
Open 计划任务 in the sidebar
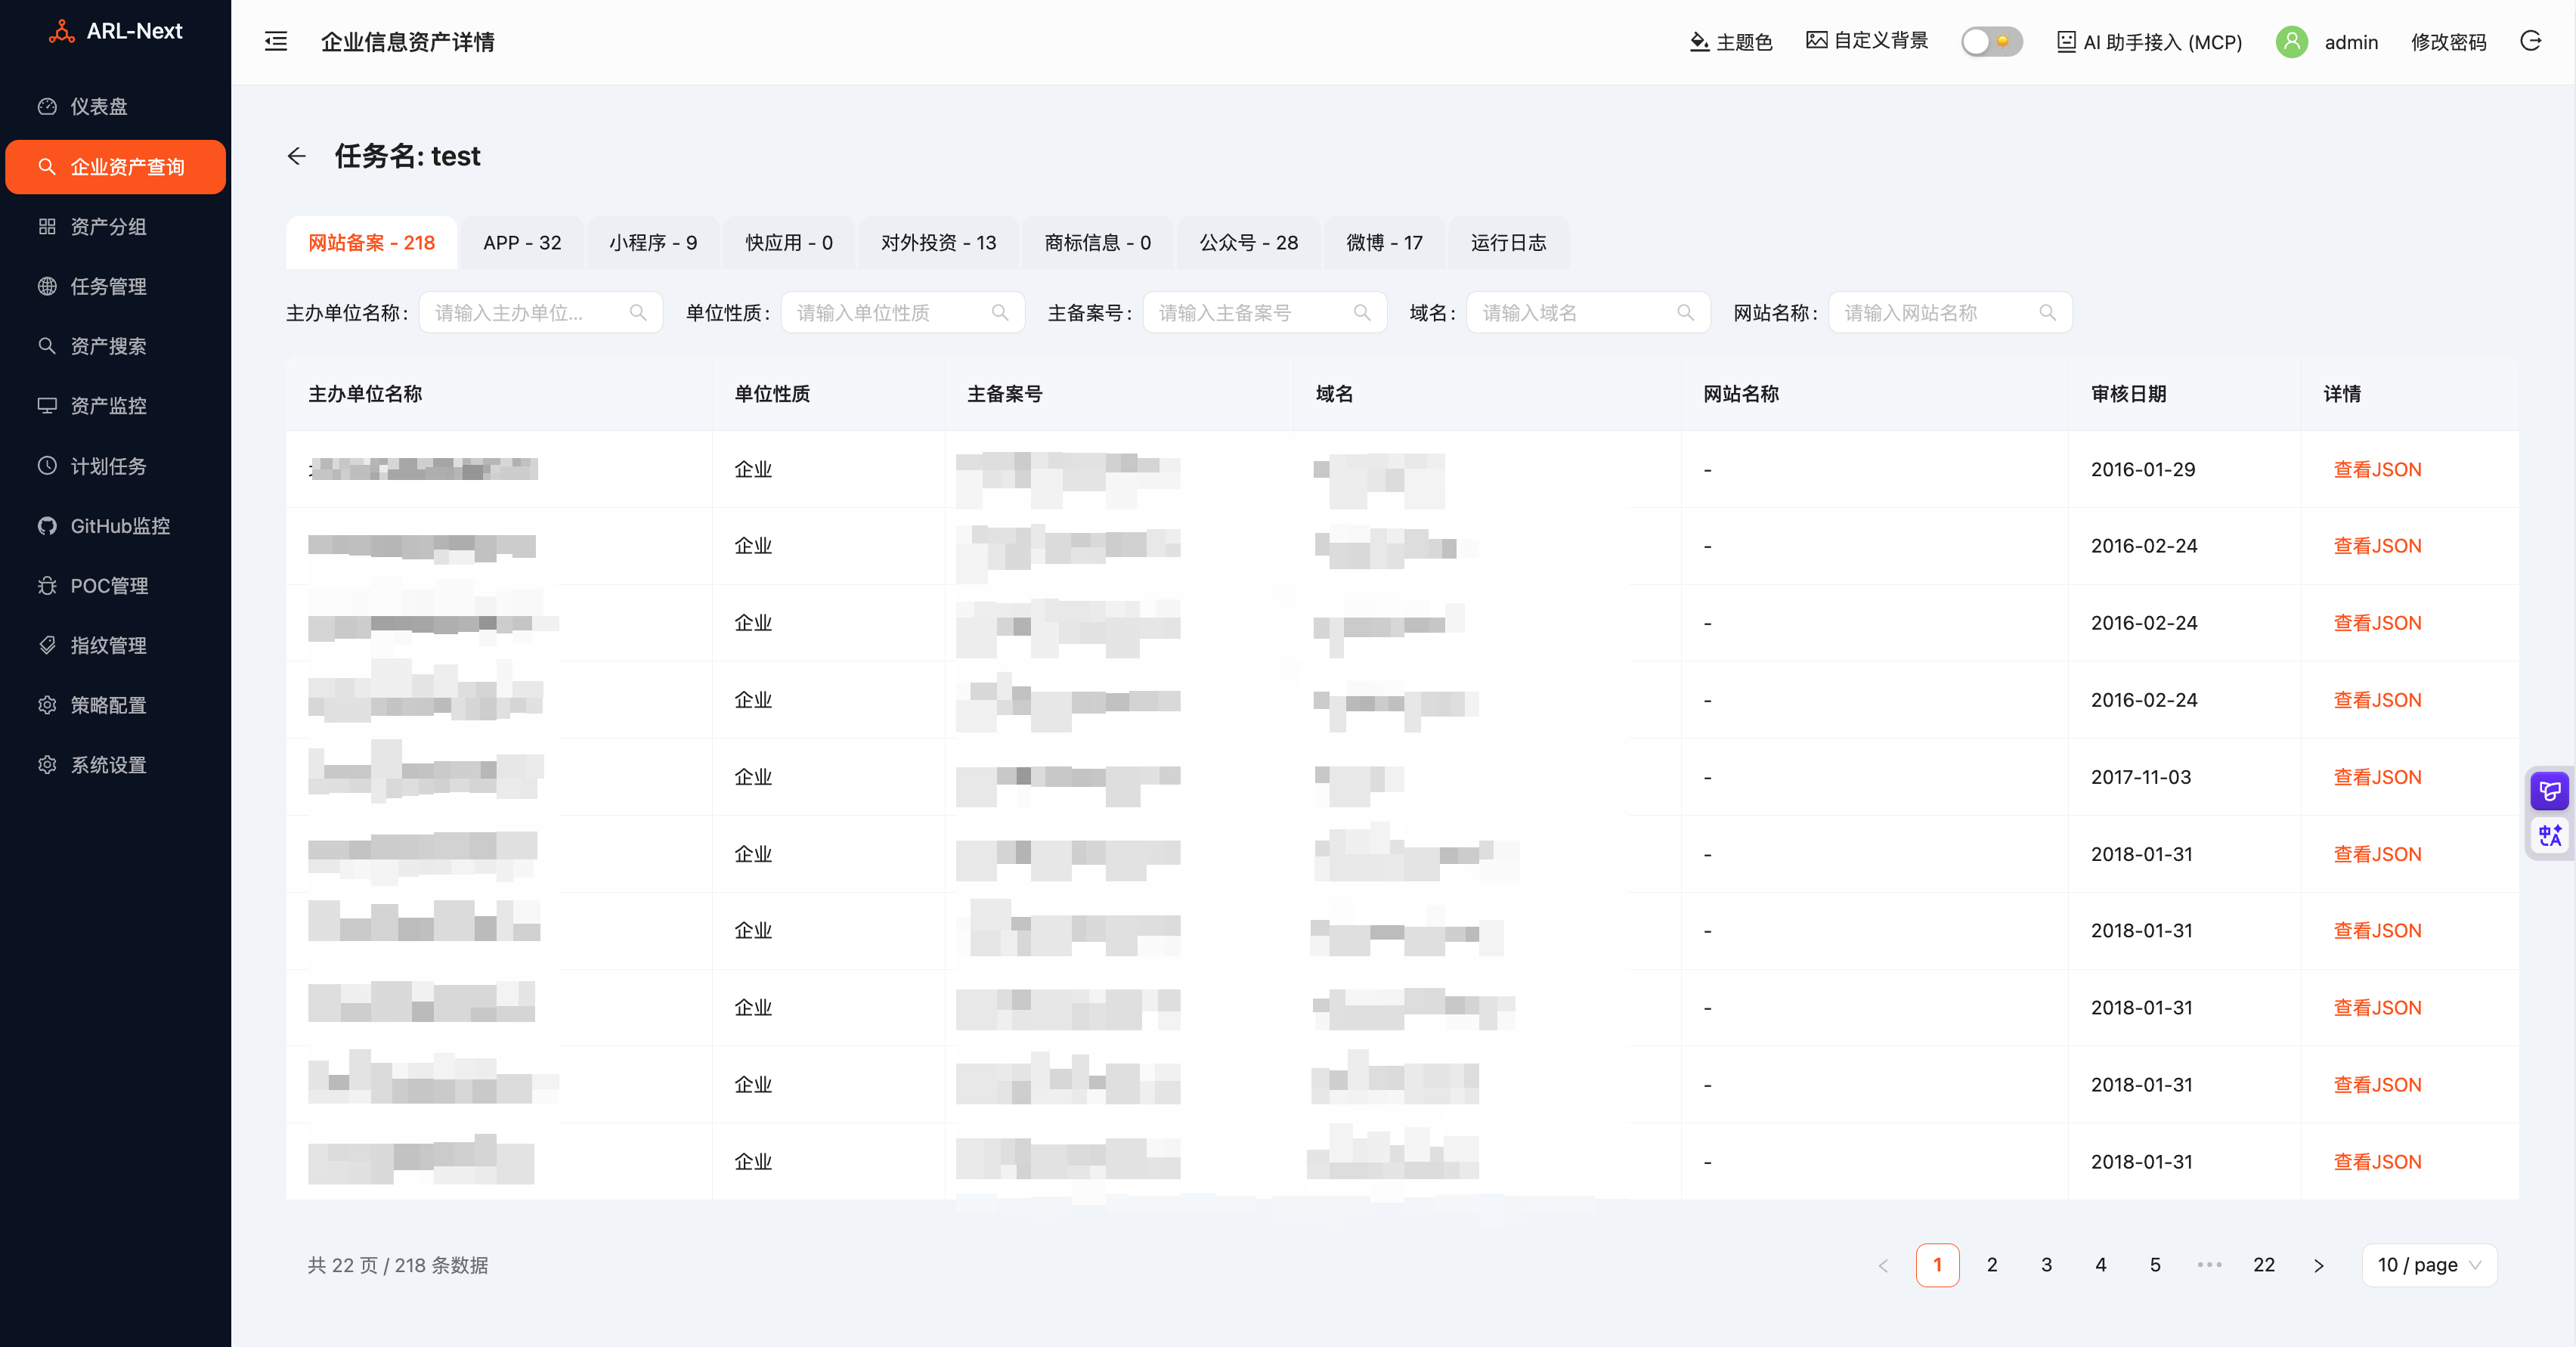(115, 466)
